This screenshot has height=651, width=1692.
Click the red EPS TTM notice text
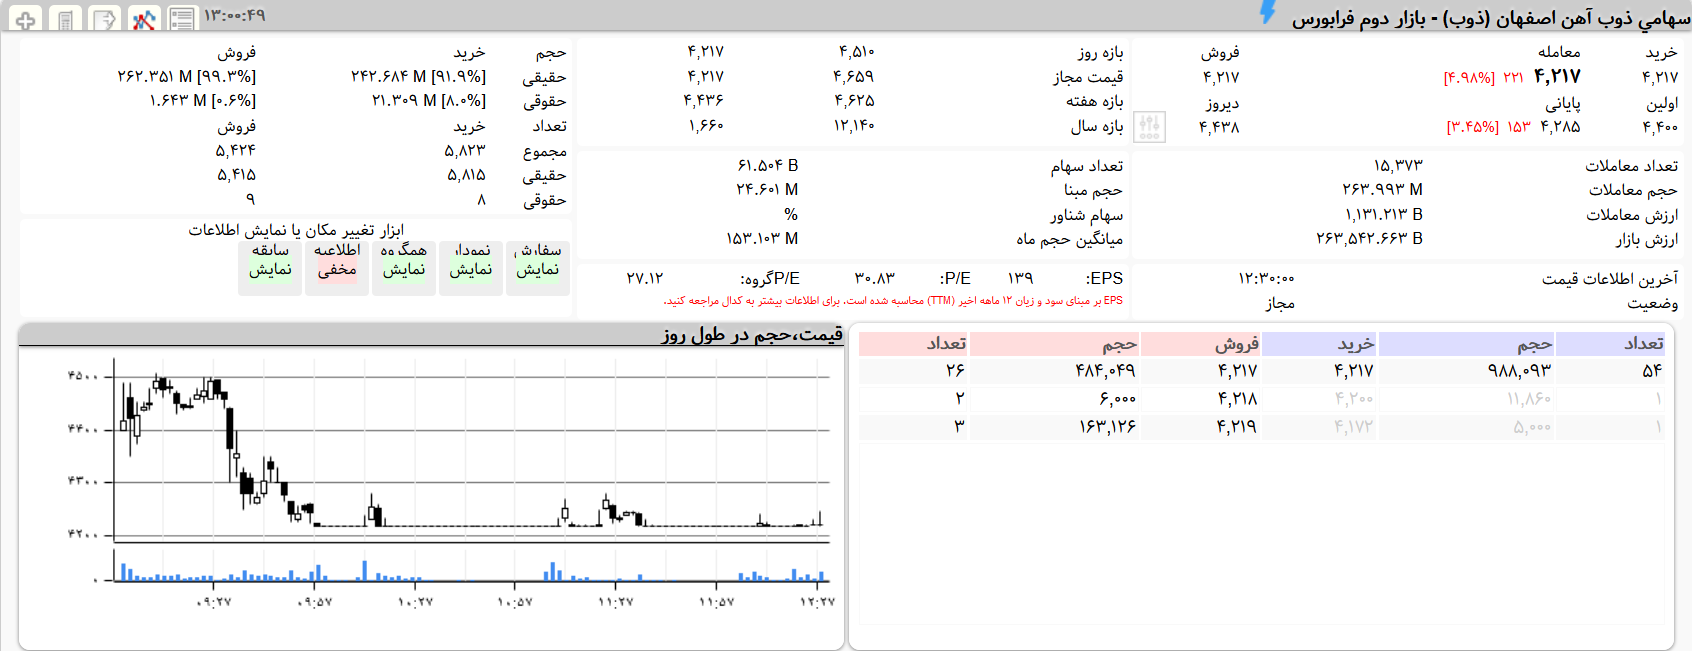pyautogui.click(x=893, y=301)
